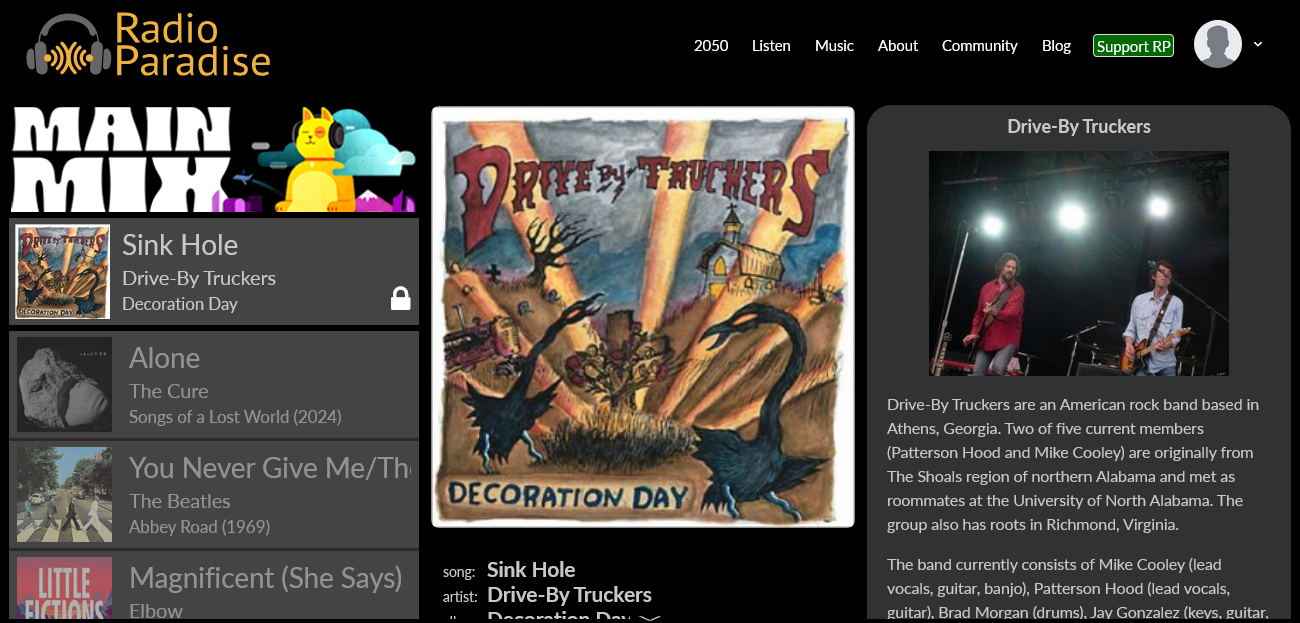Click 'You Never Give Me' song title
This screenshot has width=1300, height=623.
coord(270,468)
